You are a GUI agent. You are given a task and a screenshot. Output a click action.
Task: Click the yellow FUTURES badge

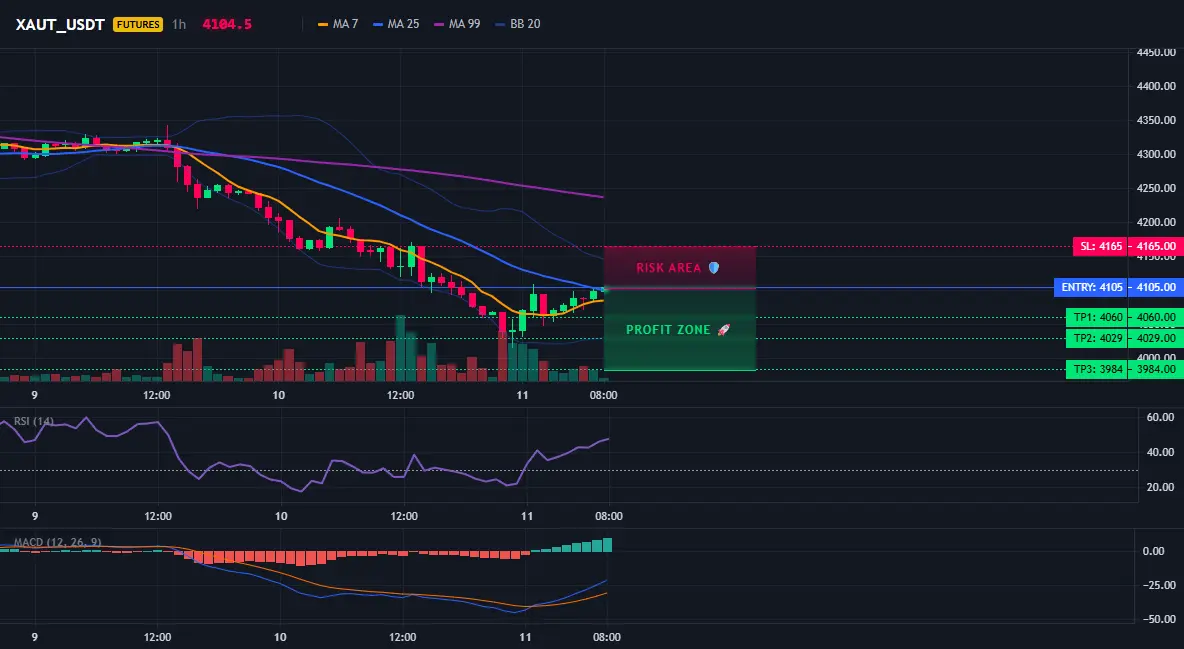tap(138, 24)
